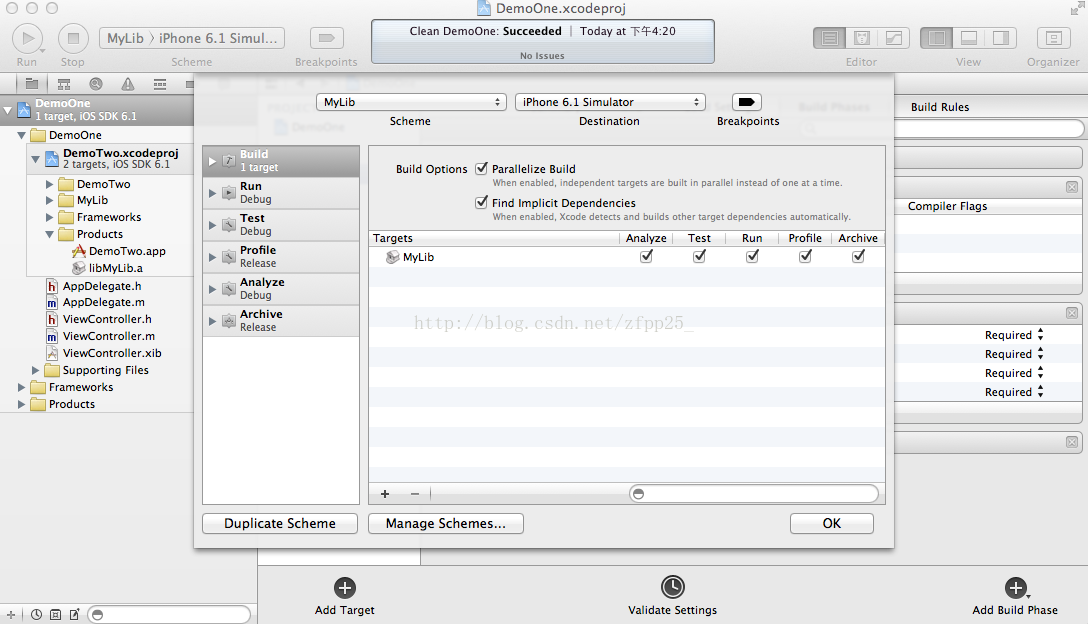Uncheck Analyze for MyLib target
Viewport: 1088px width, 624px height.
click(x=646, y=256)
